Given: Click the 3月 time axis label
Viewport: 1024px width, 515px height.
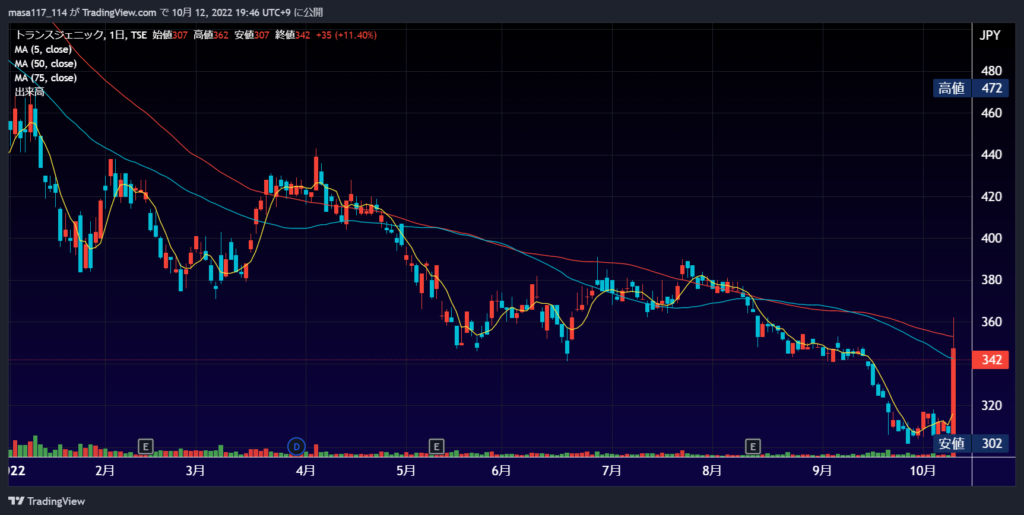Looking at the screenshot, I should point(195,471).
